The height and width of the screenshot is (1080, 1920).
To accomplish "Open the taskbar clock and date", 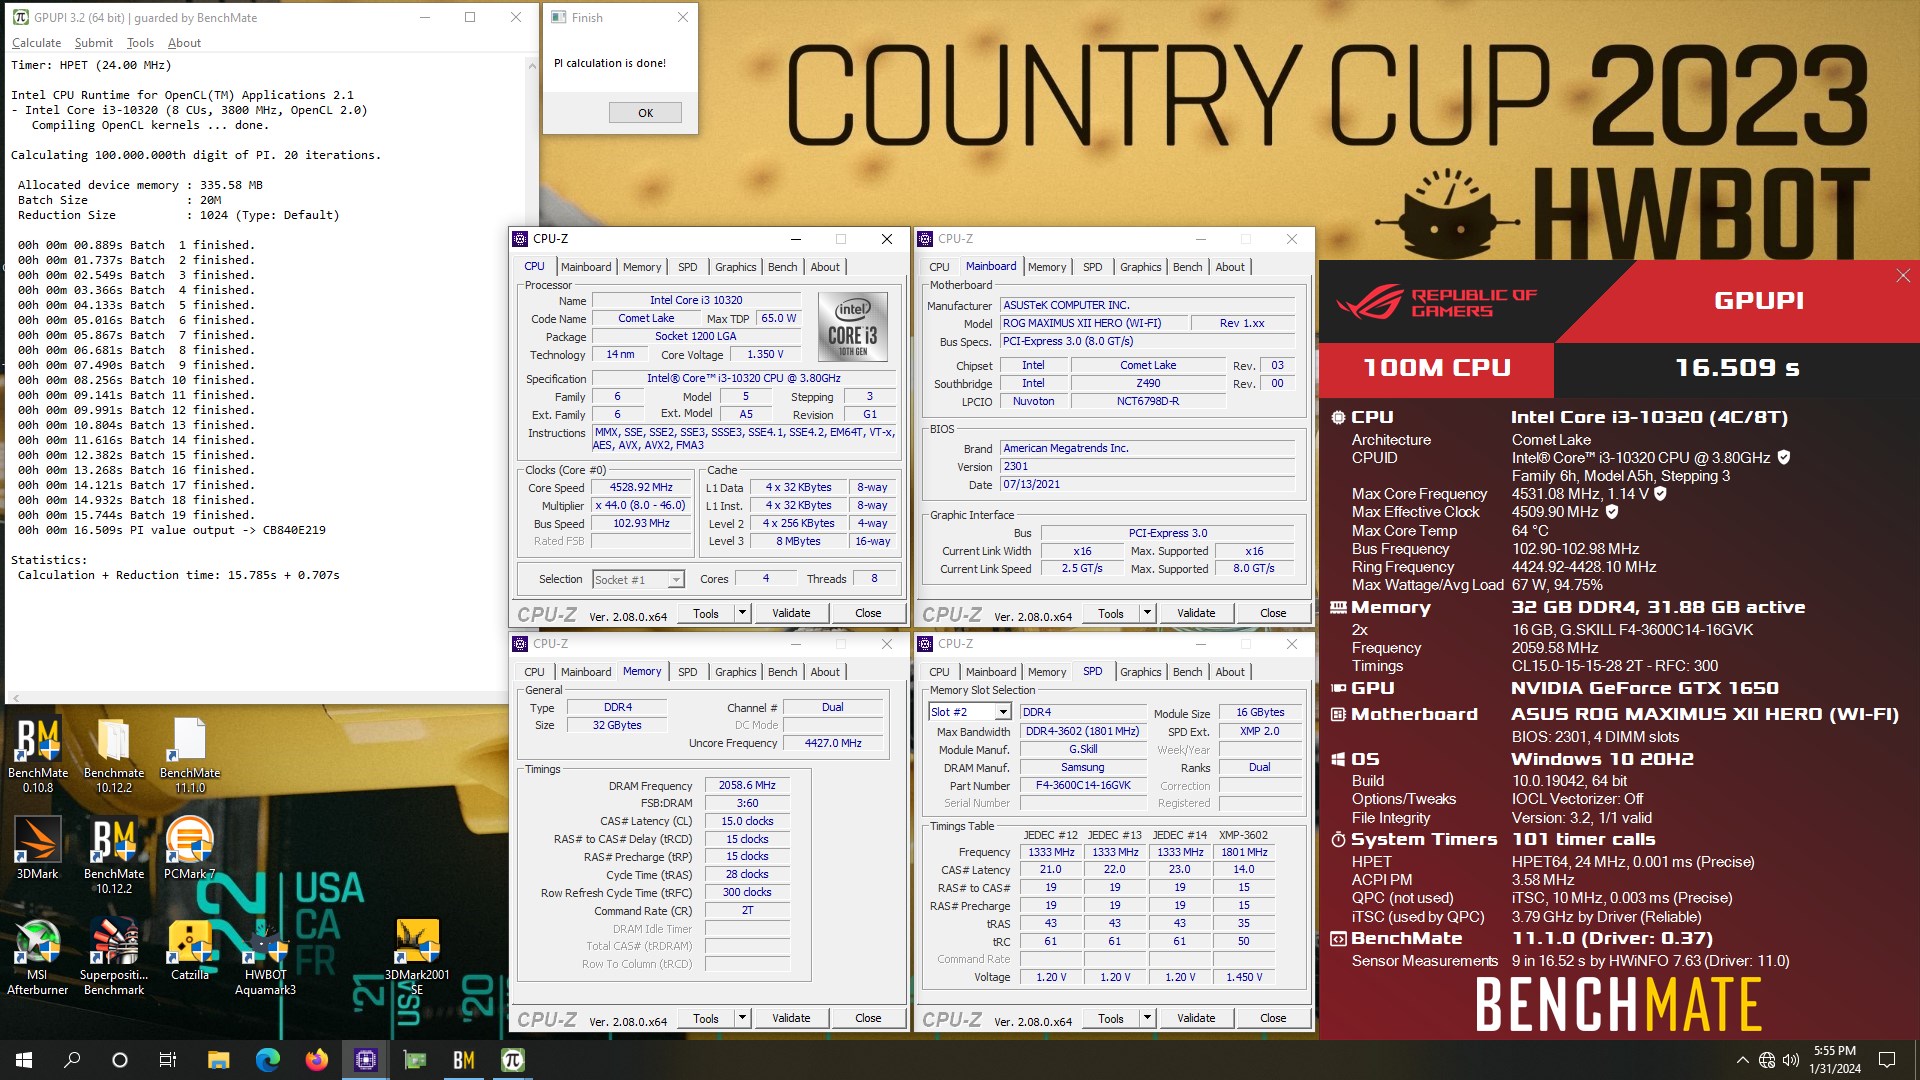I will pyautogui.click(x=1834, y=1060).
